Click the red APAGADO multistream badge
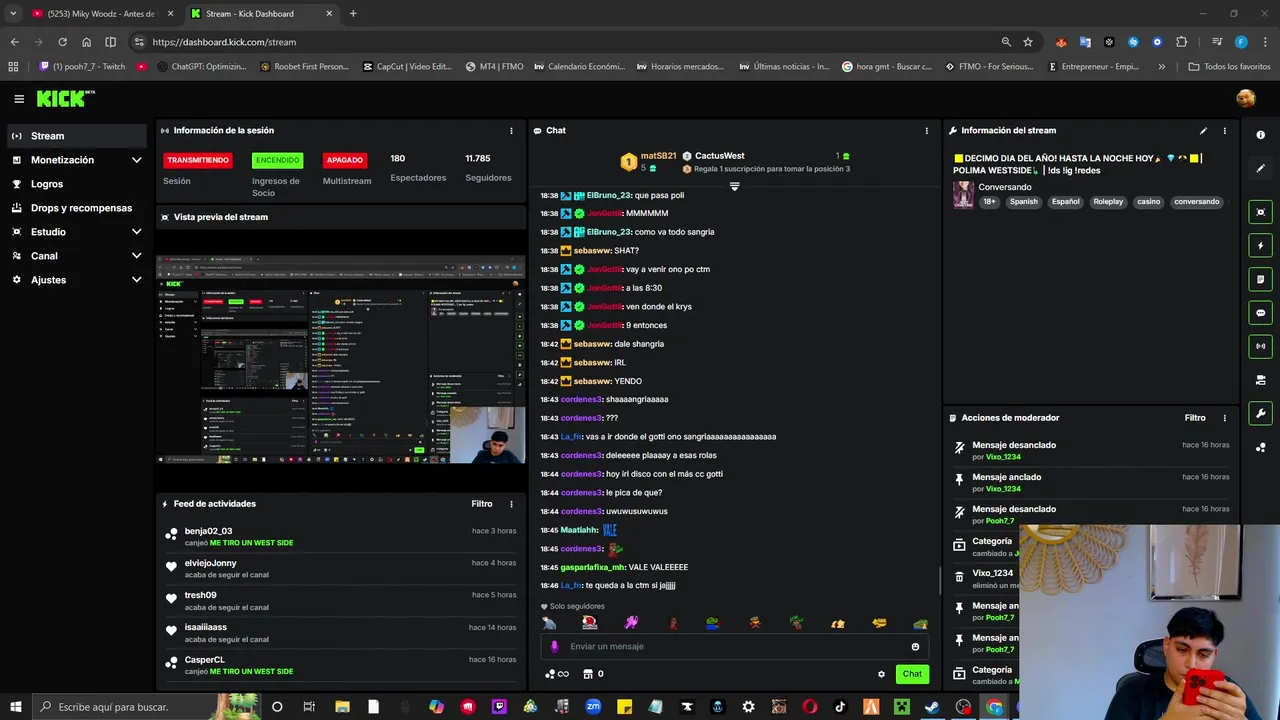1280x720 pixels. (344, 160)
